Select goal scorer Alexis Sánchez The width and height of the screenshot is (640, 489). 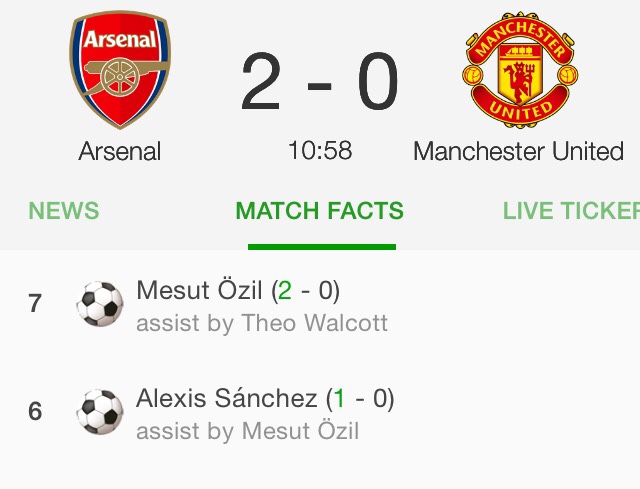[x=227, y=399]
